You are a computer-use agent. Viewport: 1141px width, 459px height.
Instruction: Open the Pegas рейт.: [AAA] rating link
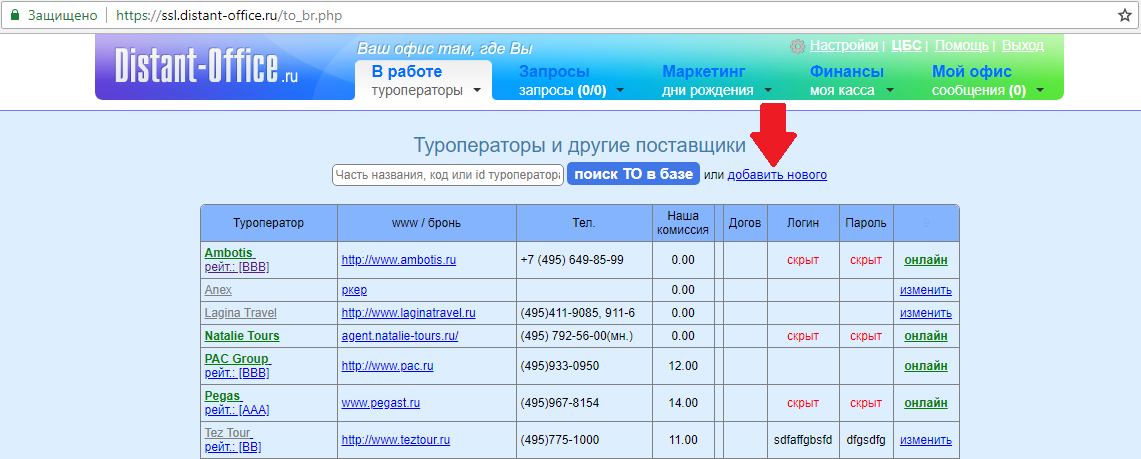[x=236, y=410]
